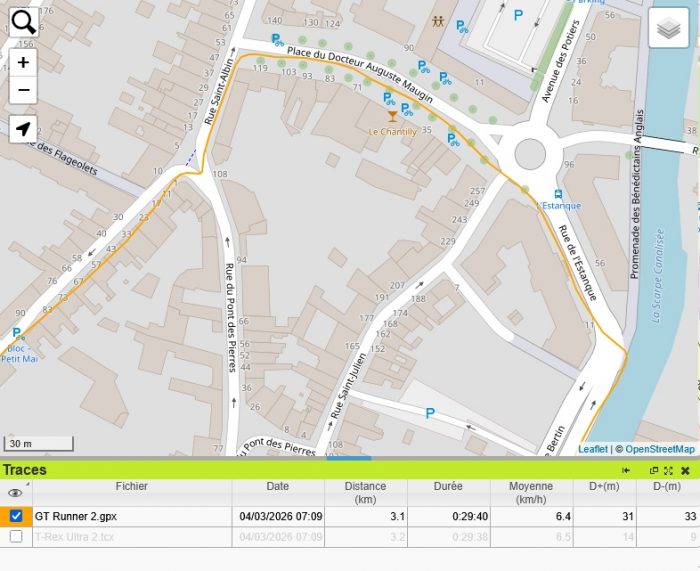The image size is (700, 571).
Task: Zoom out of the map
Action: pos(23,89)
